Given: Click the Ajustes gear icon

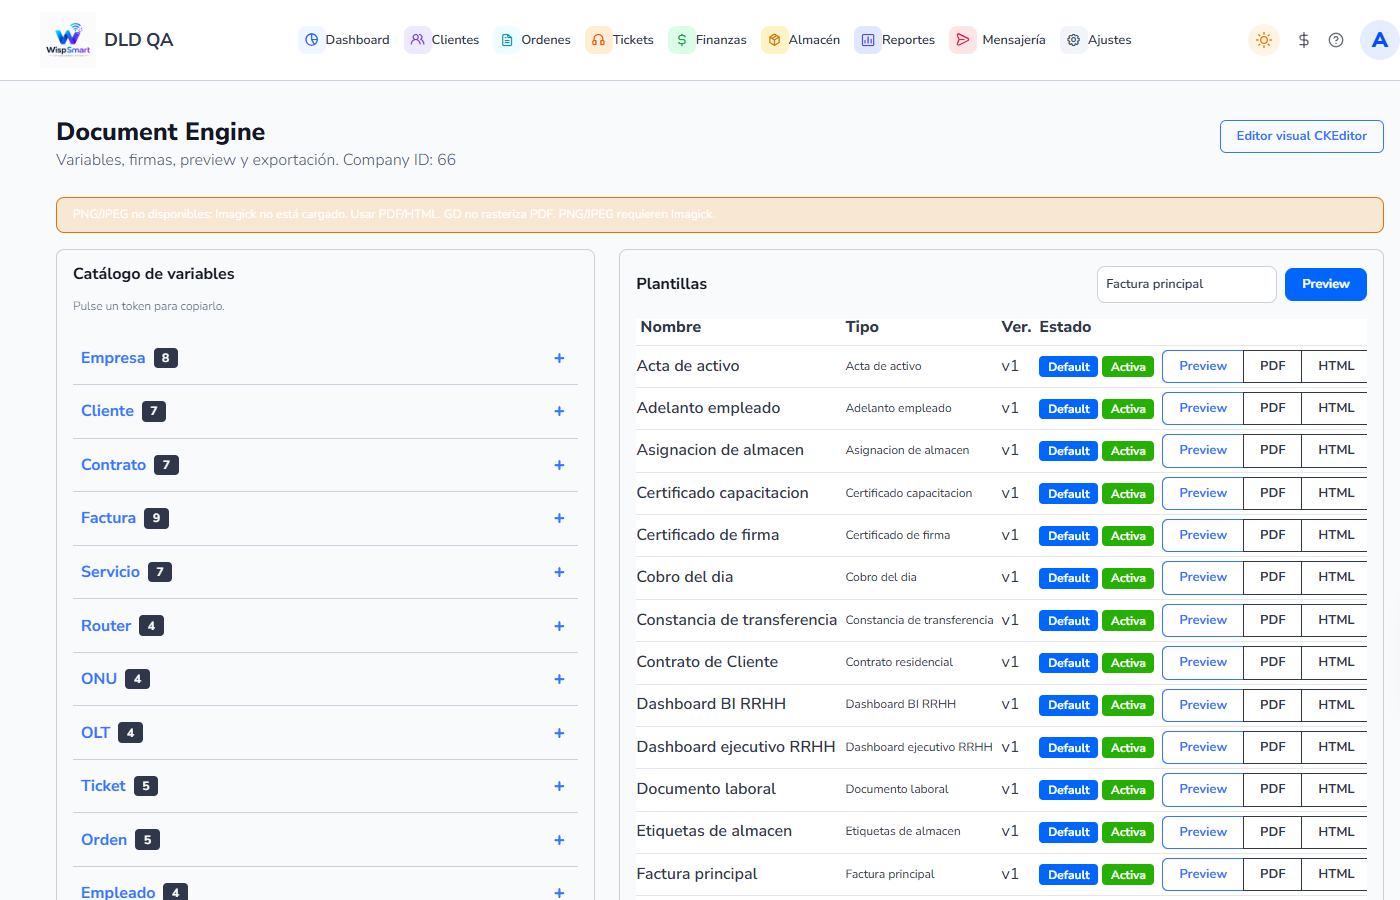Looking at the screenshot, I should click(1073, 40).
